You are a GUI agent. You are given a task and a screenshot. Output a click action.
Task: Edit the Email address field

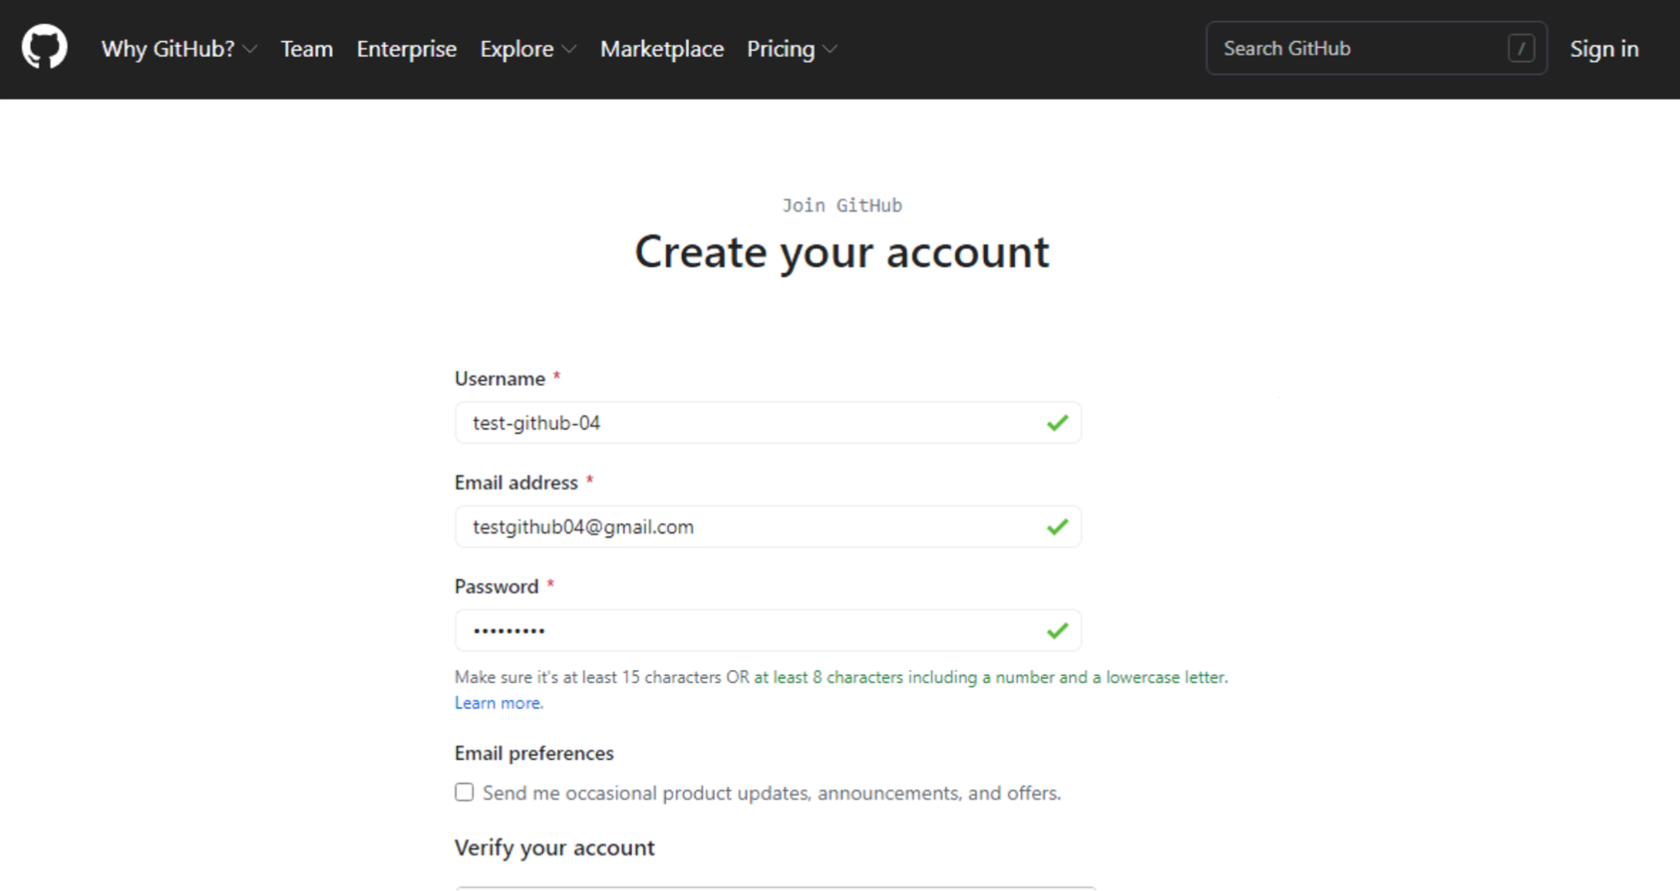[x=768, y=527]
